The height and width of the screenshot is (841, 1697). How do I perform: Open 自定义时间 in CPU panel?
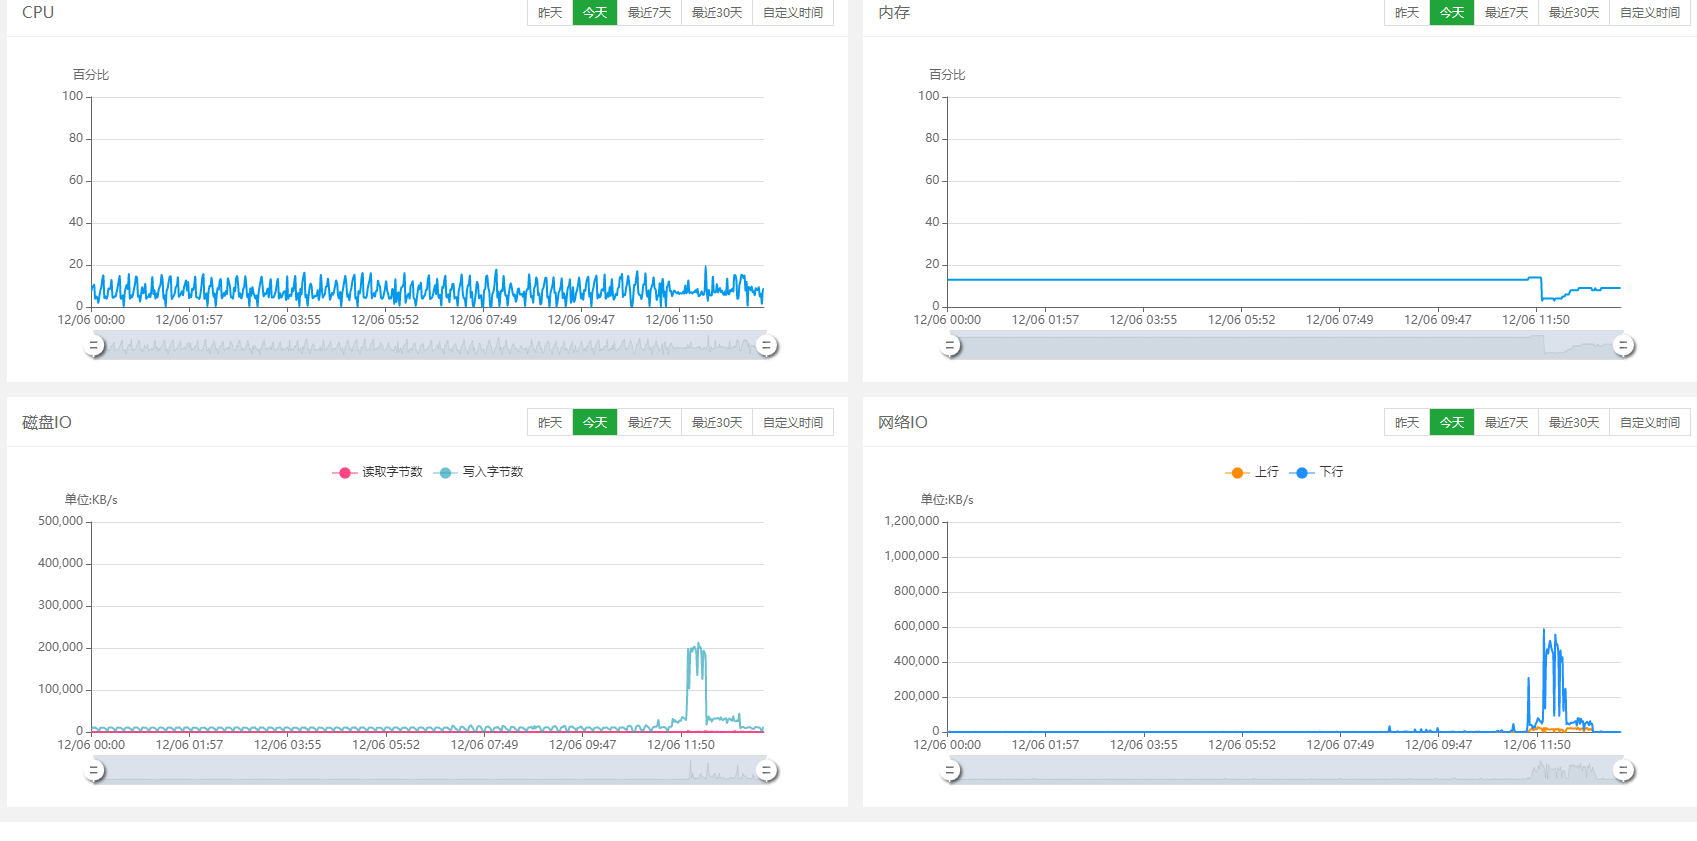[793, 13]
